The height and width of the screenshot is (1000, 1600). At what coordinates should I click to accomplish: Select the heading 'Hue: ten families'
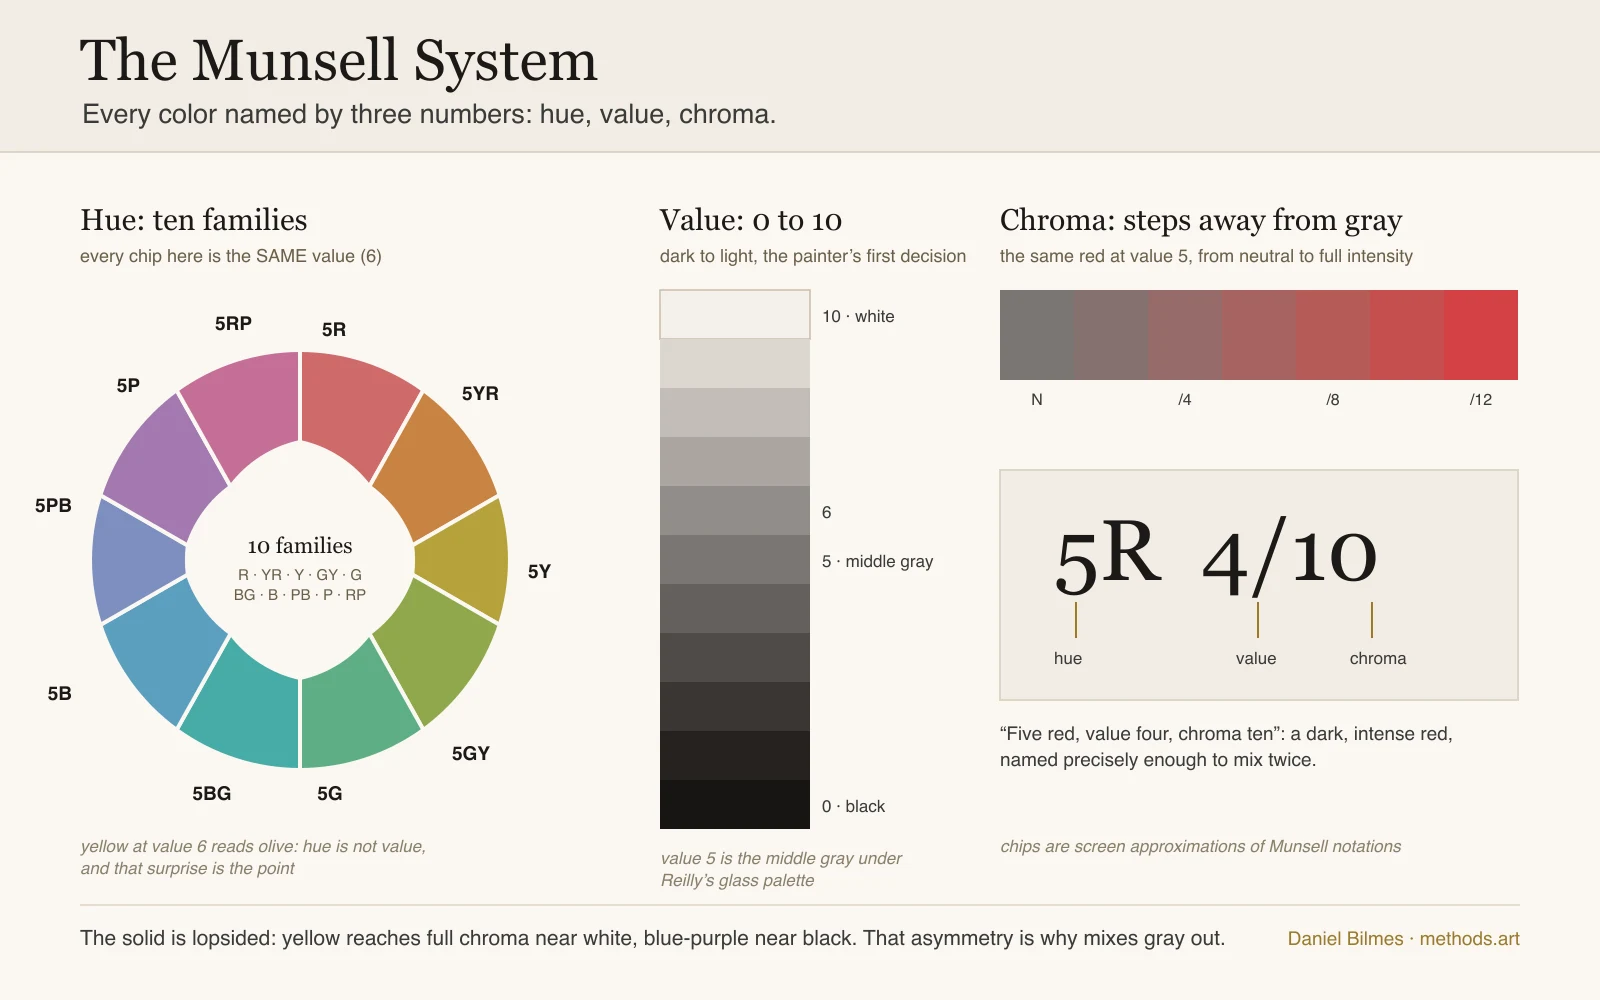tap(194, 220)
